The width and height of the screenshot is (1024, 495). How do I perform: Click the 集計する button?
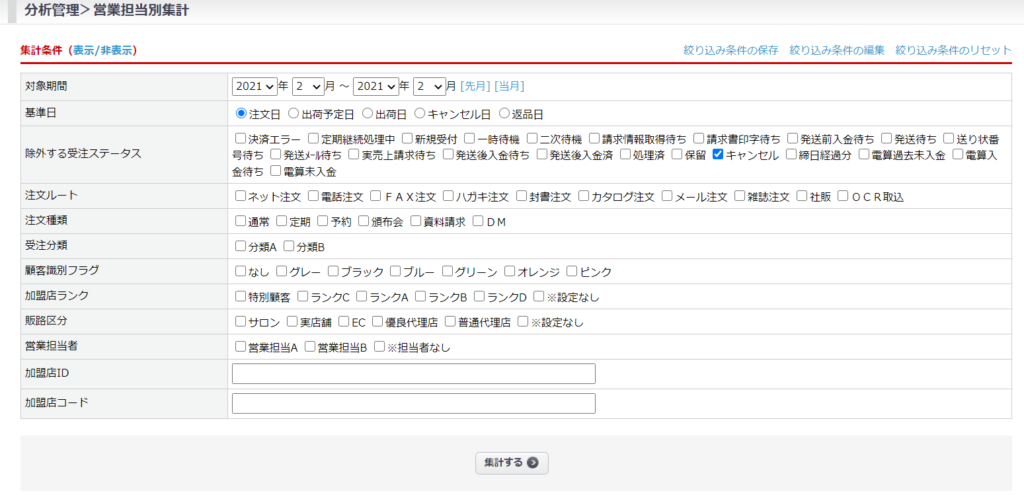(511, 463)
